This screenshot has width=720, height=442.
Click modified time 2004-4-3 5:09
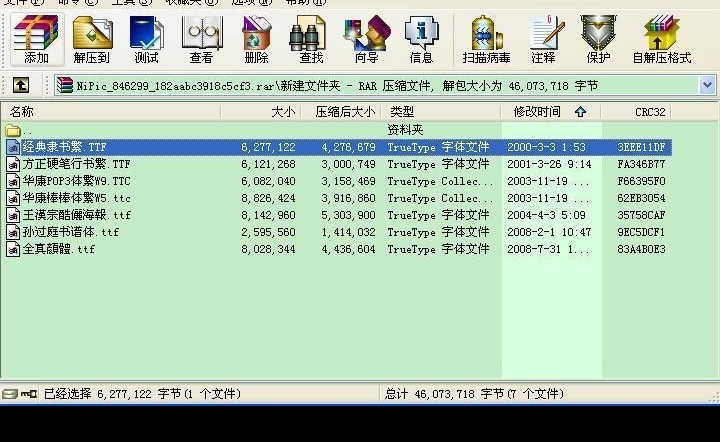546,215
